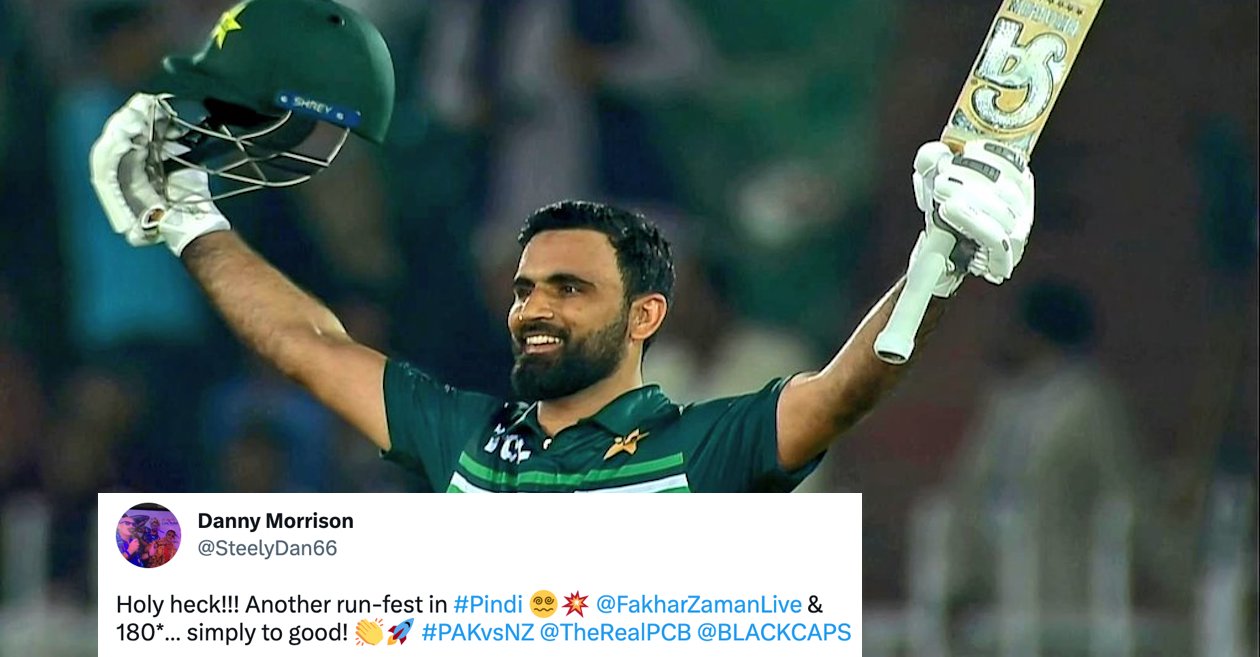Click the red collision emoji
The width and height of the screenshot is (1260, 657).
click(x=575, y=604)
